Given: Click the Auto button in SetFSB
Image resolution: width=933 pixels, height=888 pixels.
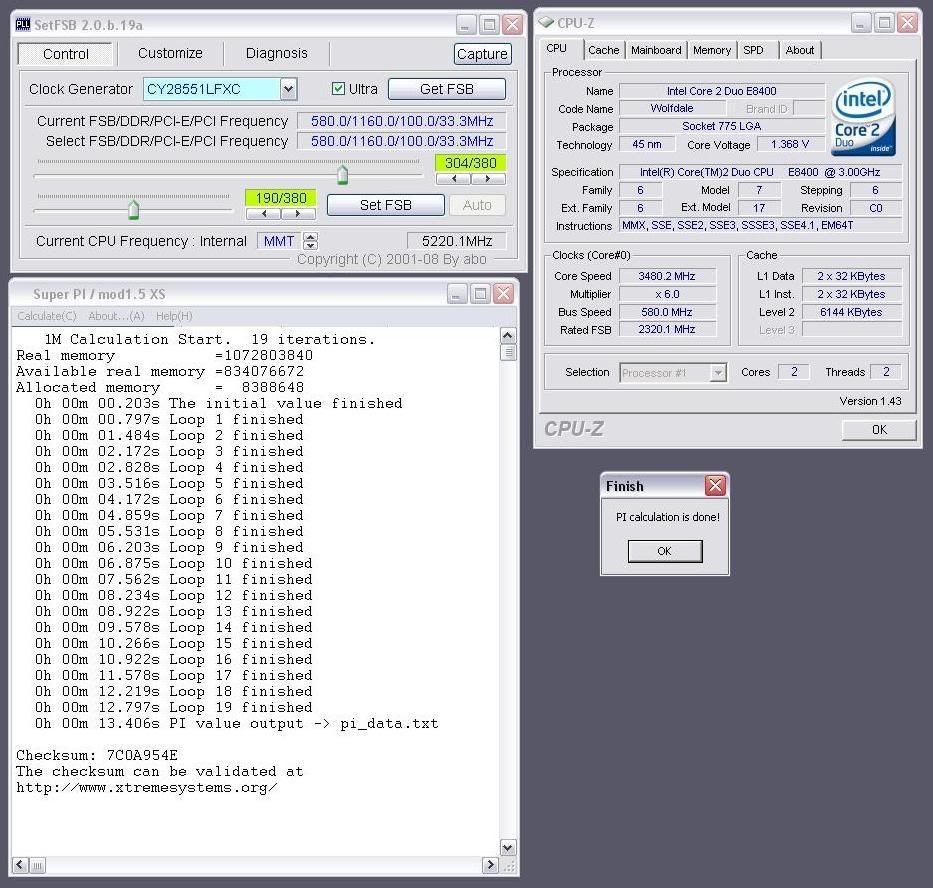Looking at the screenshot, I should pyautogui.click(x=477, y=205).
